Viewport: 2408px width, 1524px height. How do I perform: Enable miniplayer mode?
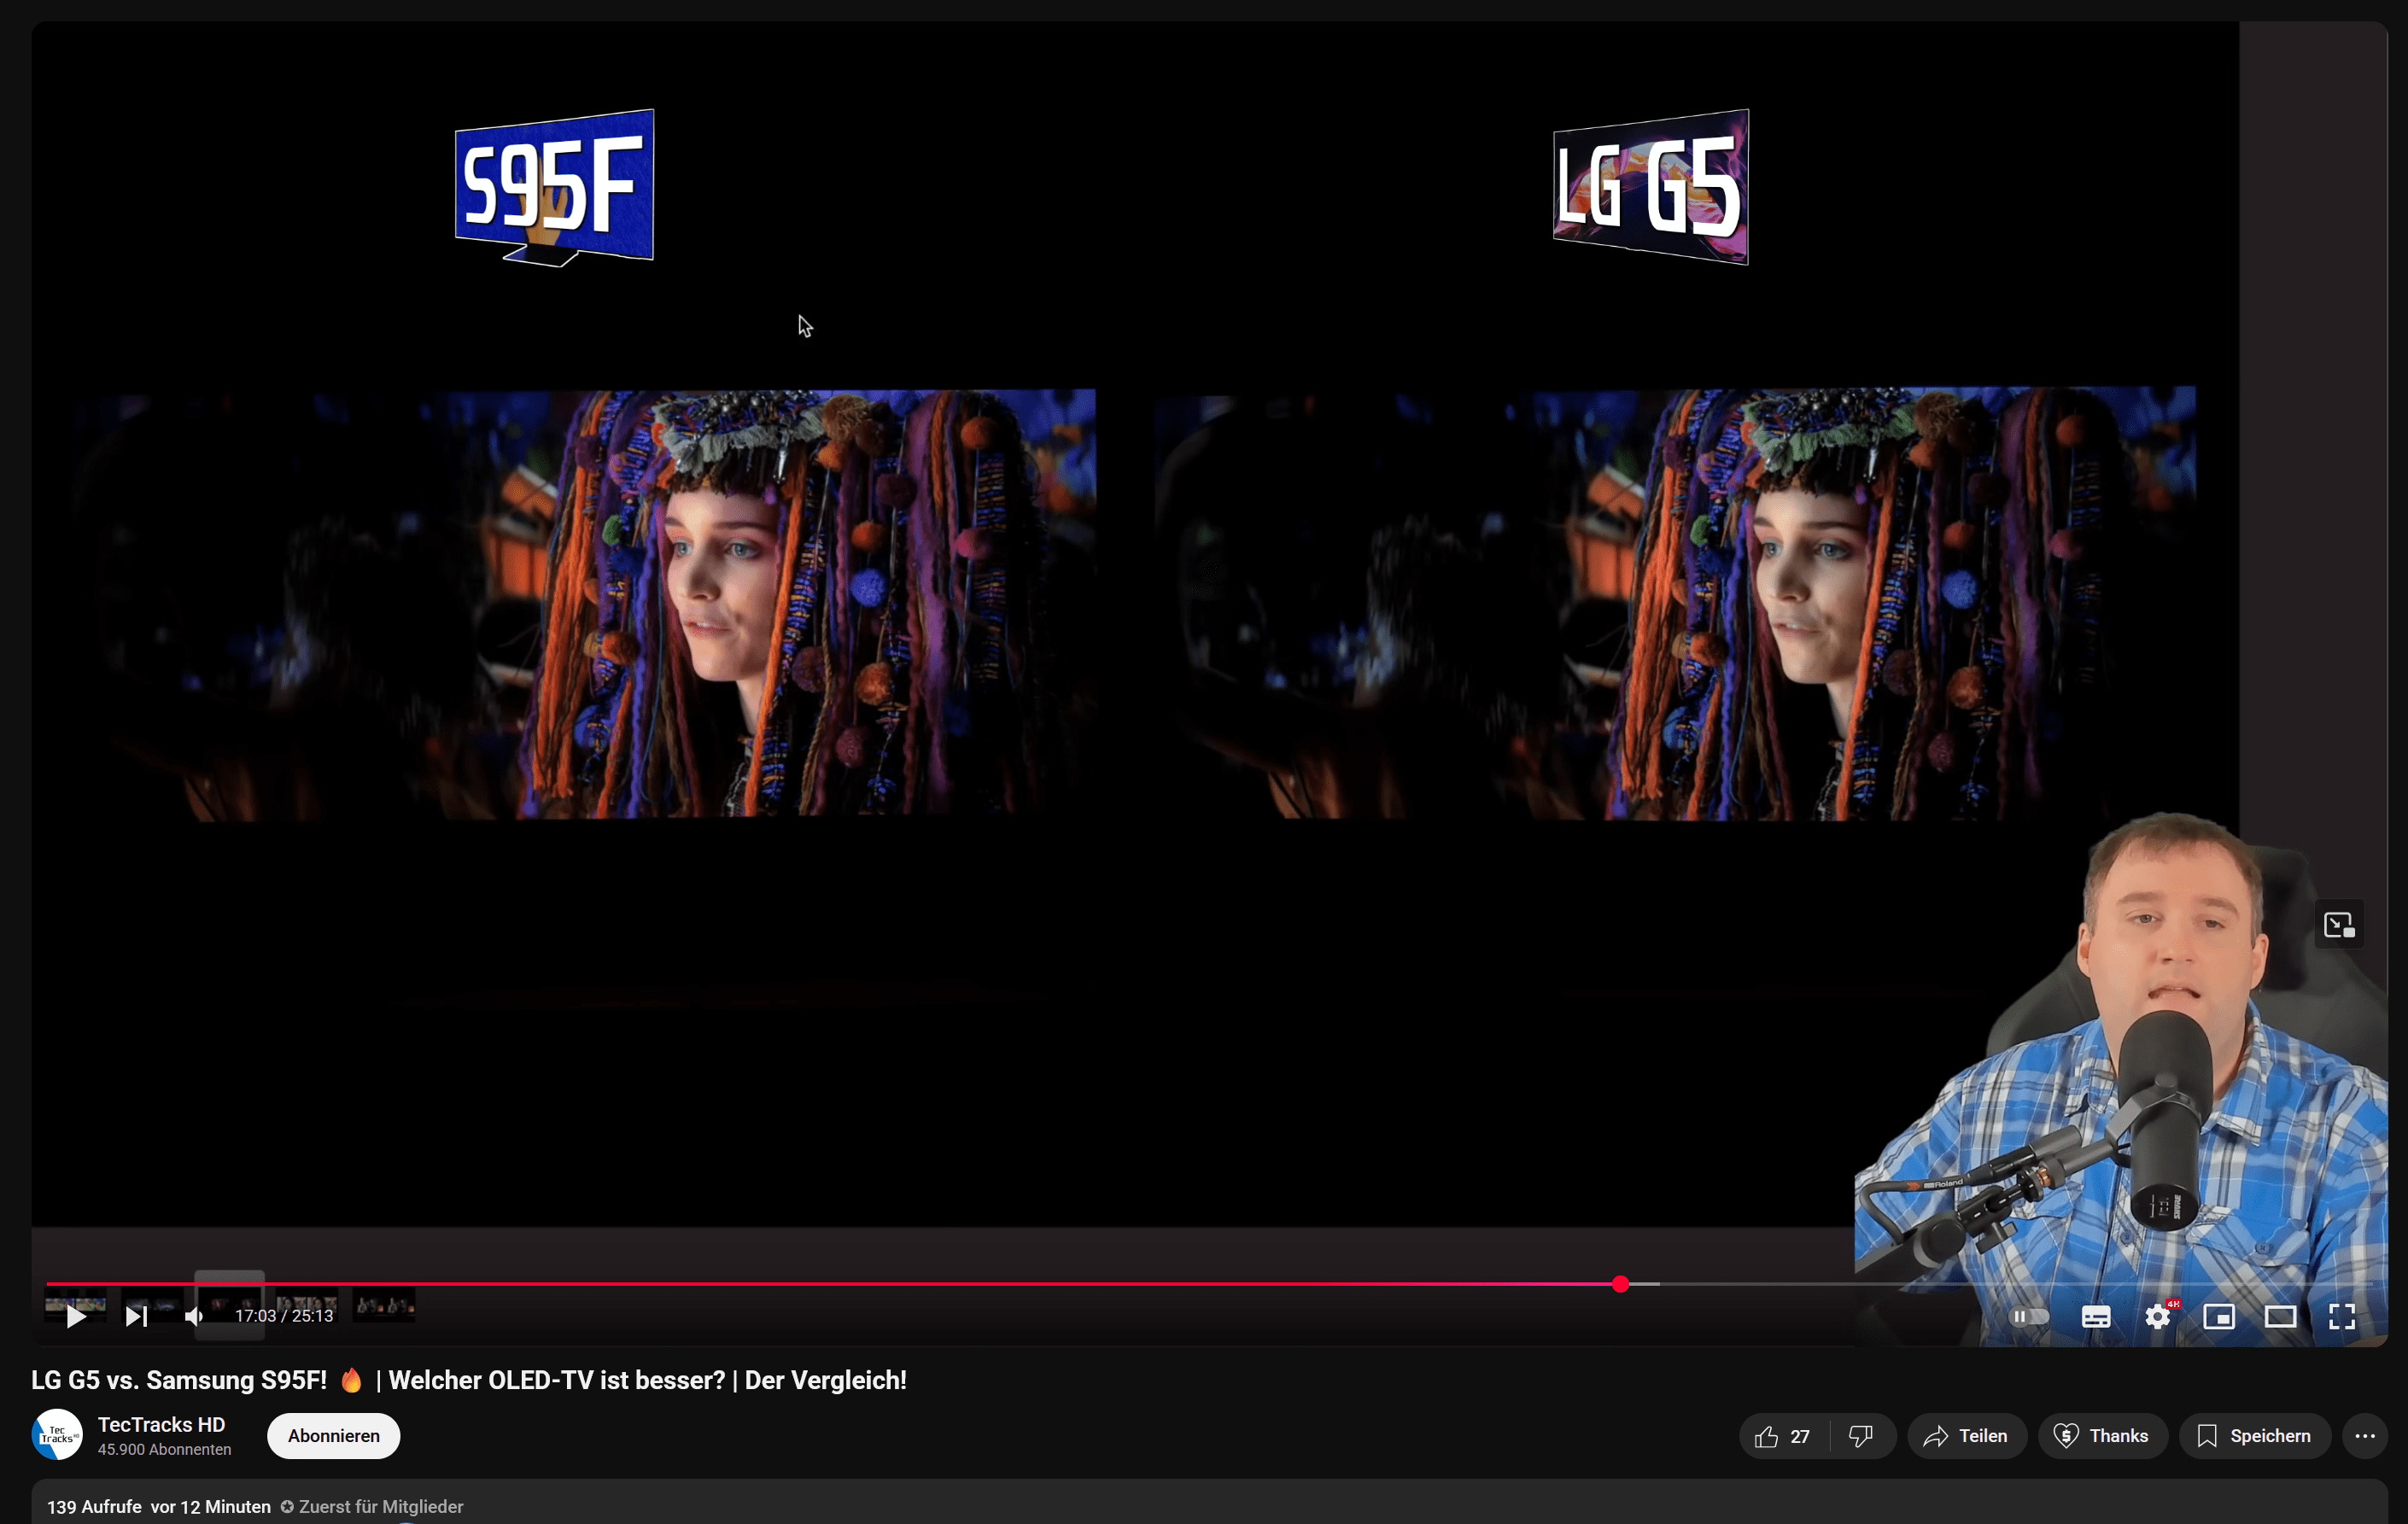point(2219,1316)
